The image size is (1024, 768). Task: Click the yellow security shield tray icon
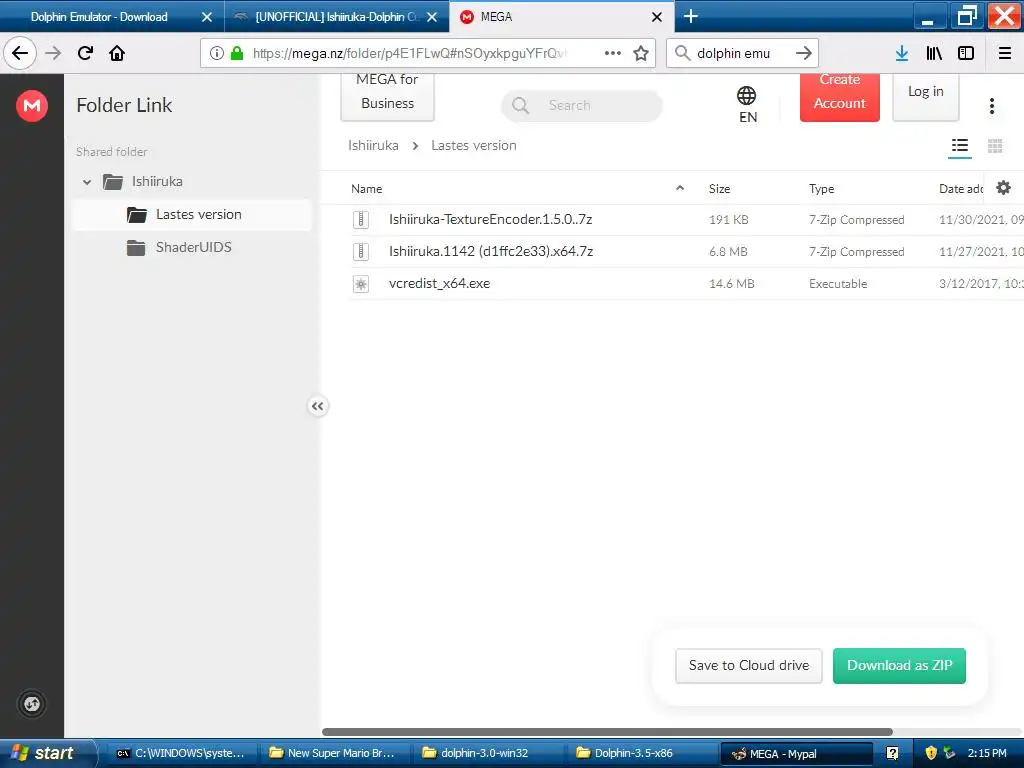(931, 753)
